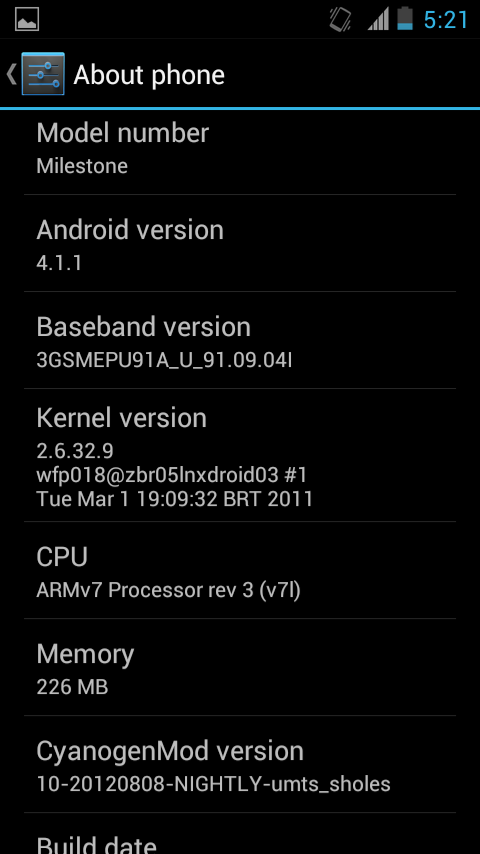Tap the 4.1.1 version number text

59,263
